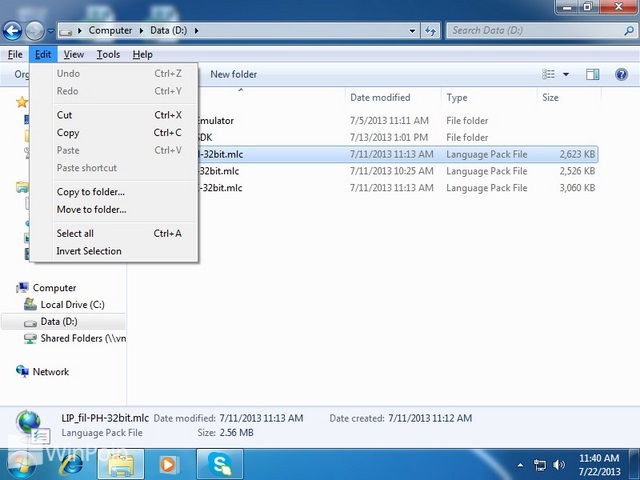
Task: Select Local Drive (C:) in navigation pane
Action: tap(72, 304)
